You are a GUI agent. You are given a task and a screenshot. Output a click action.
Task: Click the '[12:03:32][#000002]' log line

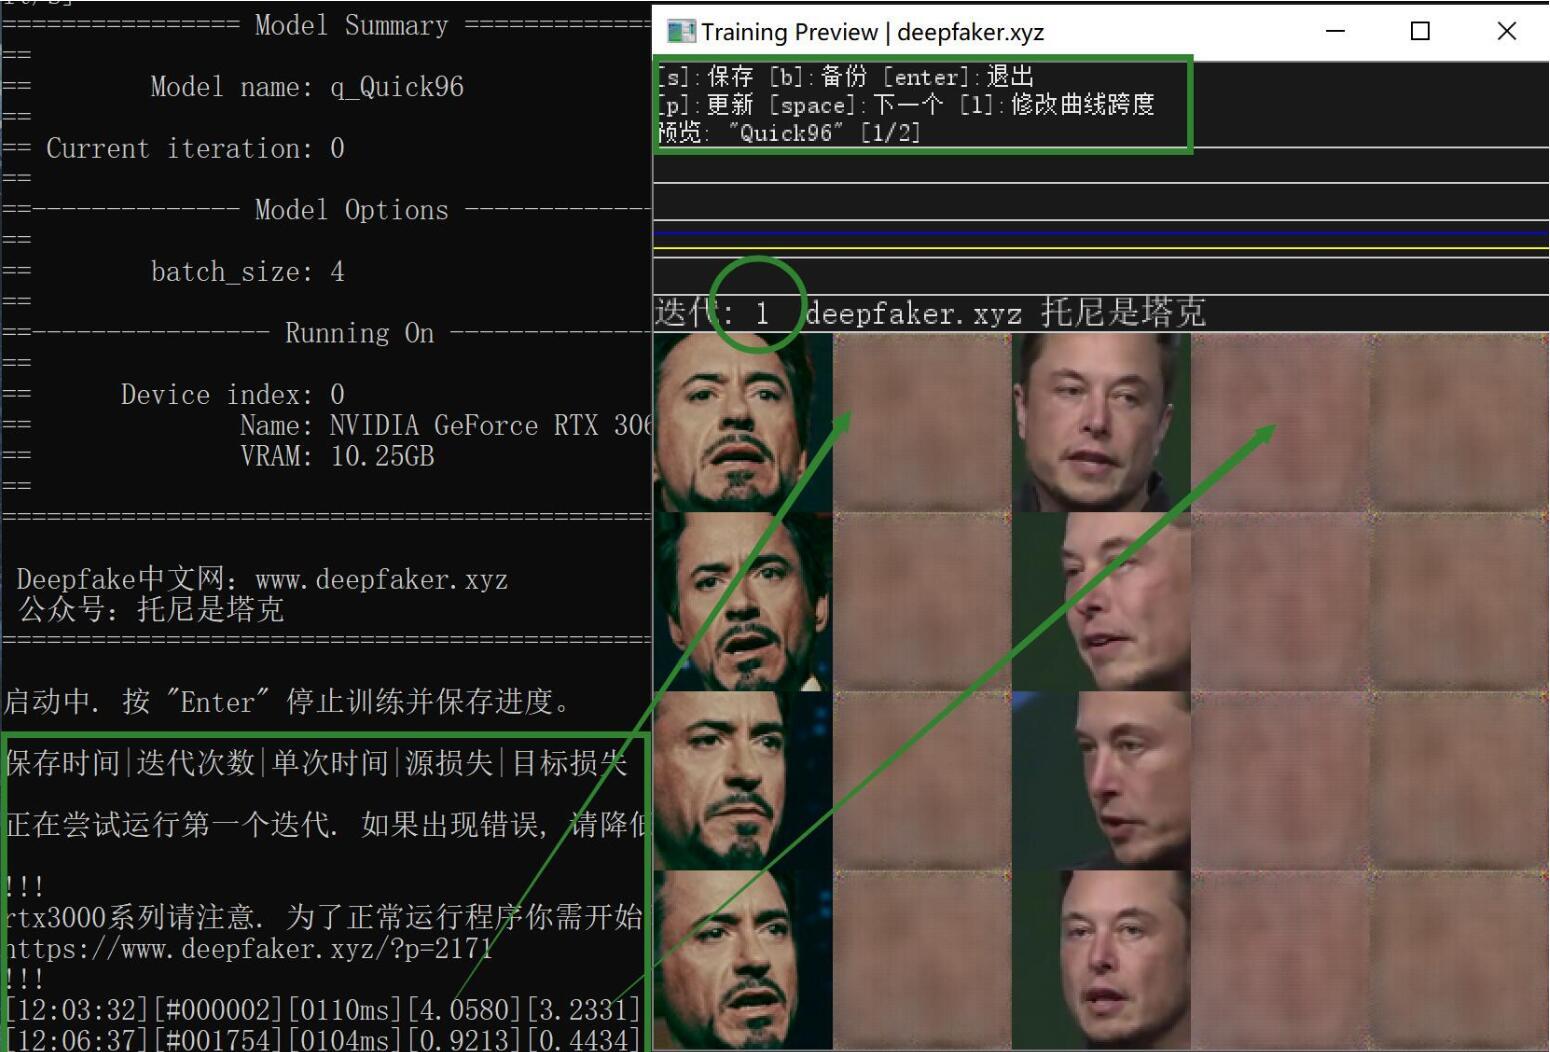tap(322, 1010)
